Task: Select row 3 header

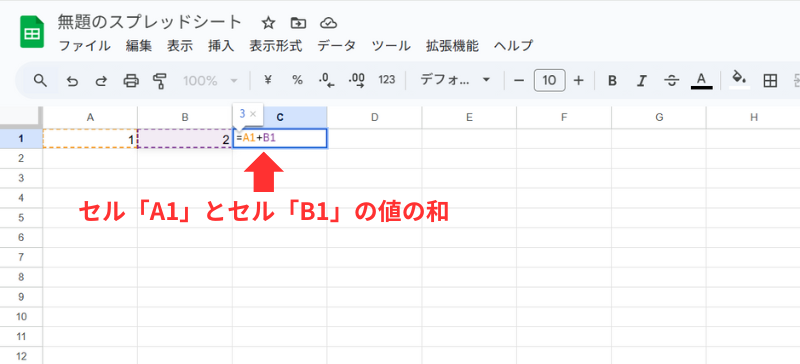Action: point(21,178)
